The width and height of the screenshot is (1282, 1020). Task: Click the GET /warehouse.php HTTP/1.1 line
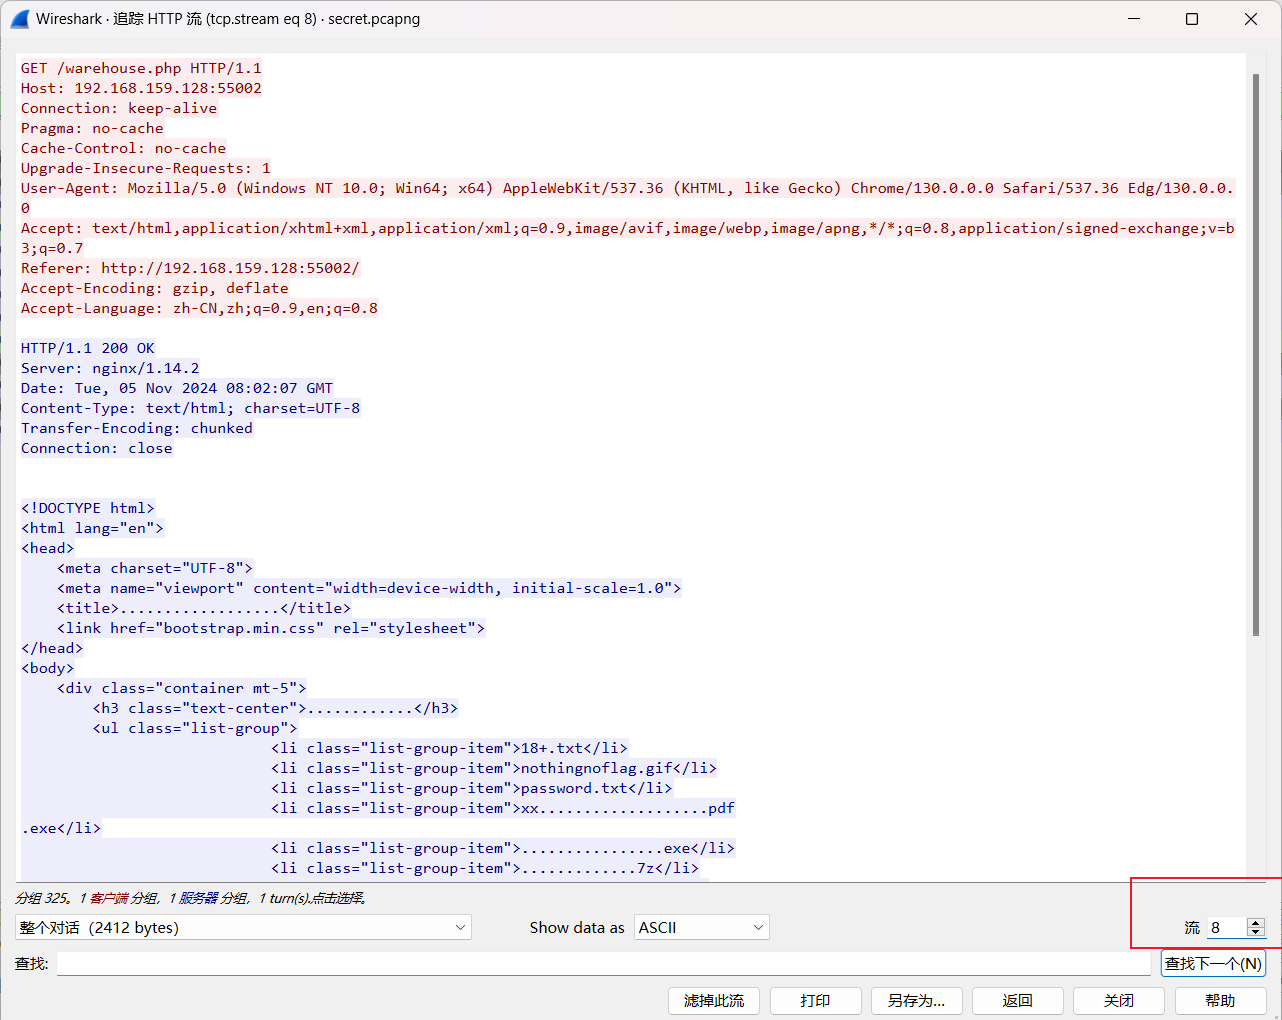coord(141,68)
